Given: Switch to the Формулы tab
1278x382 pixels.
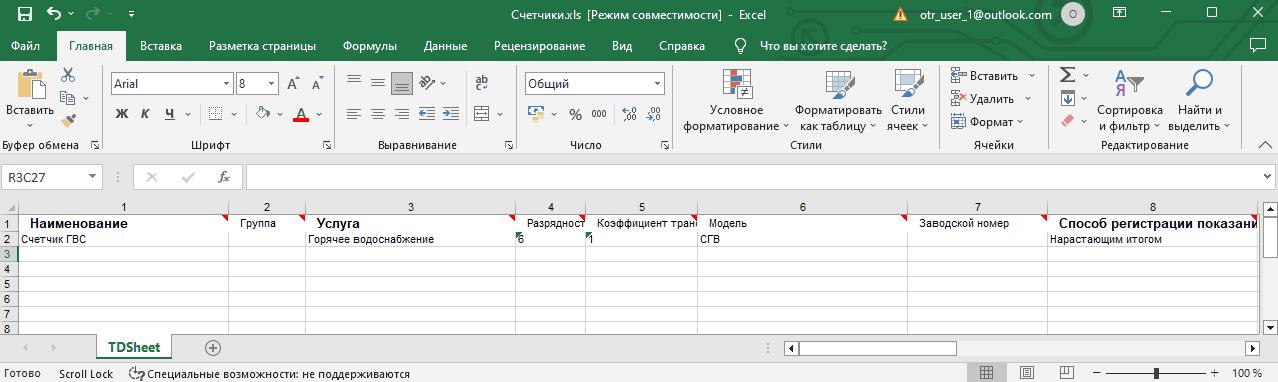Looking at the screenshot, I should tap(370, 46).
